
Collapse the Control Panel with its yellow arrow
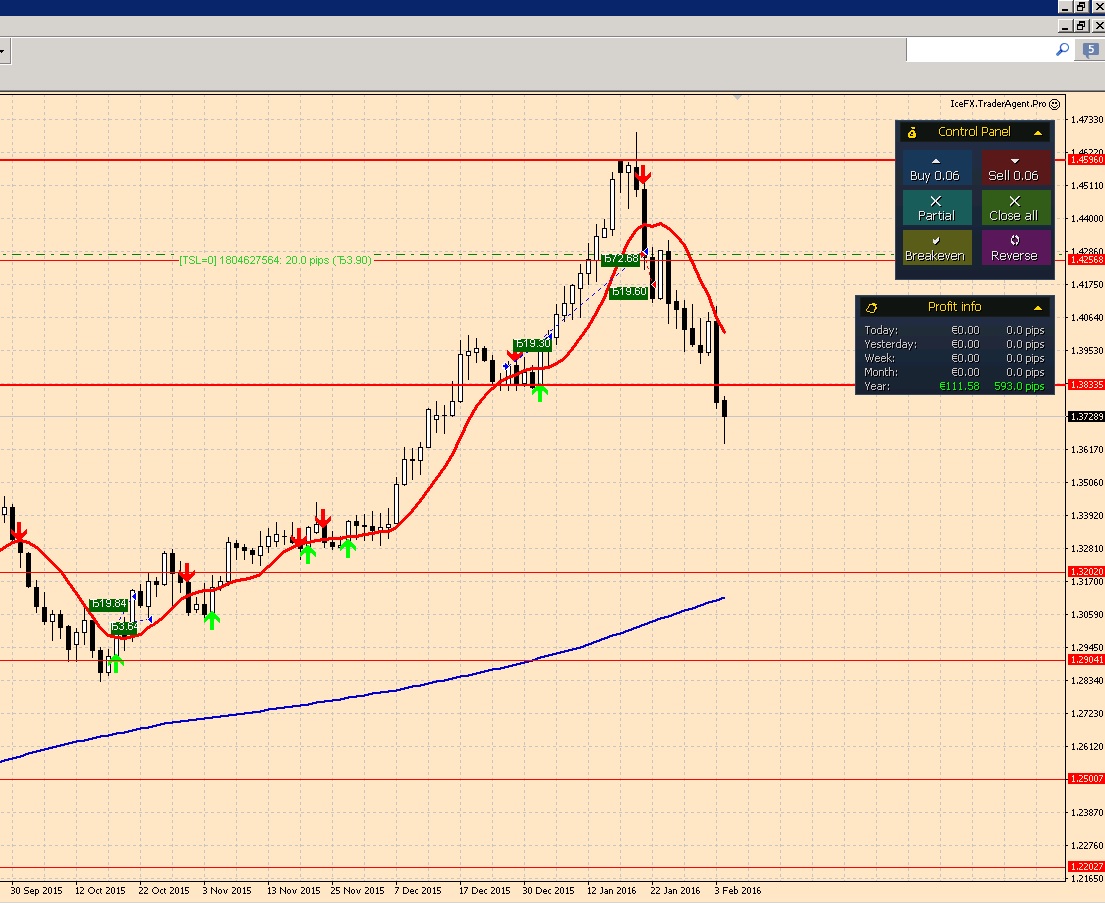(x=1037, y=132)
